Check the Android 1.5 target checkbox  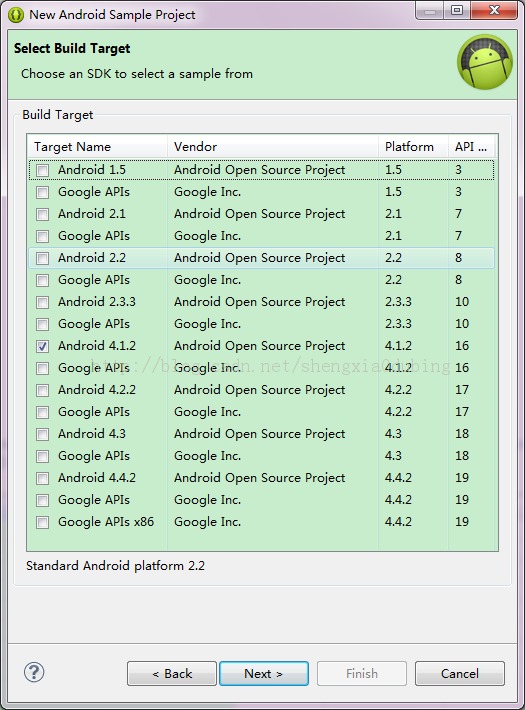coord(43,170)
